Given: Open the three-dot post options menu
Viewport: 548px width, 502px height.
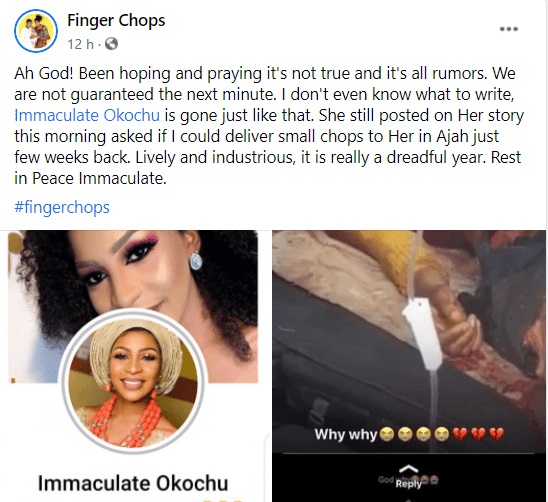Looking at the screenshot, I should 509,29.
